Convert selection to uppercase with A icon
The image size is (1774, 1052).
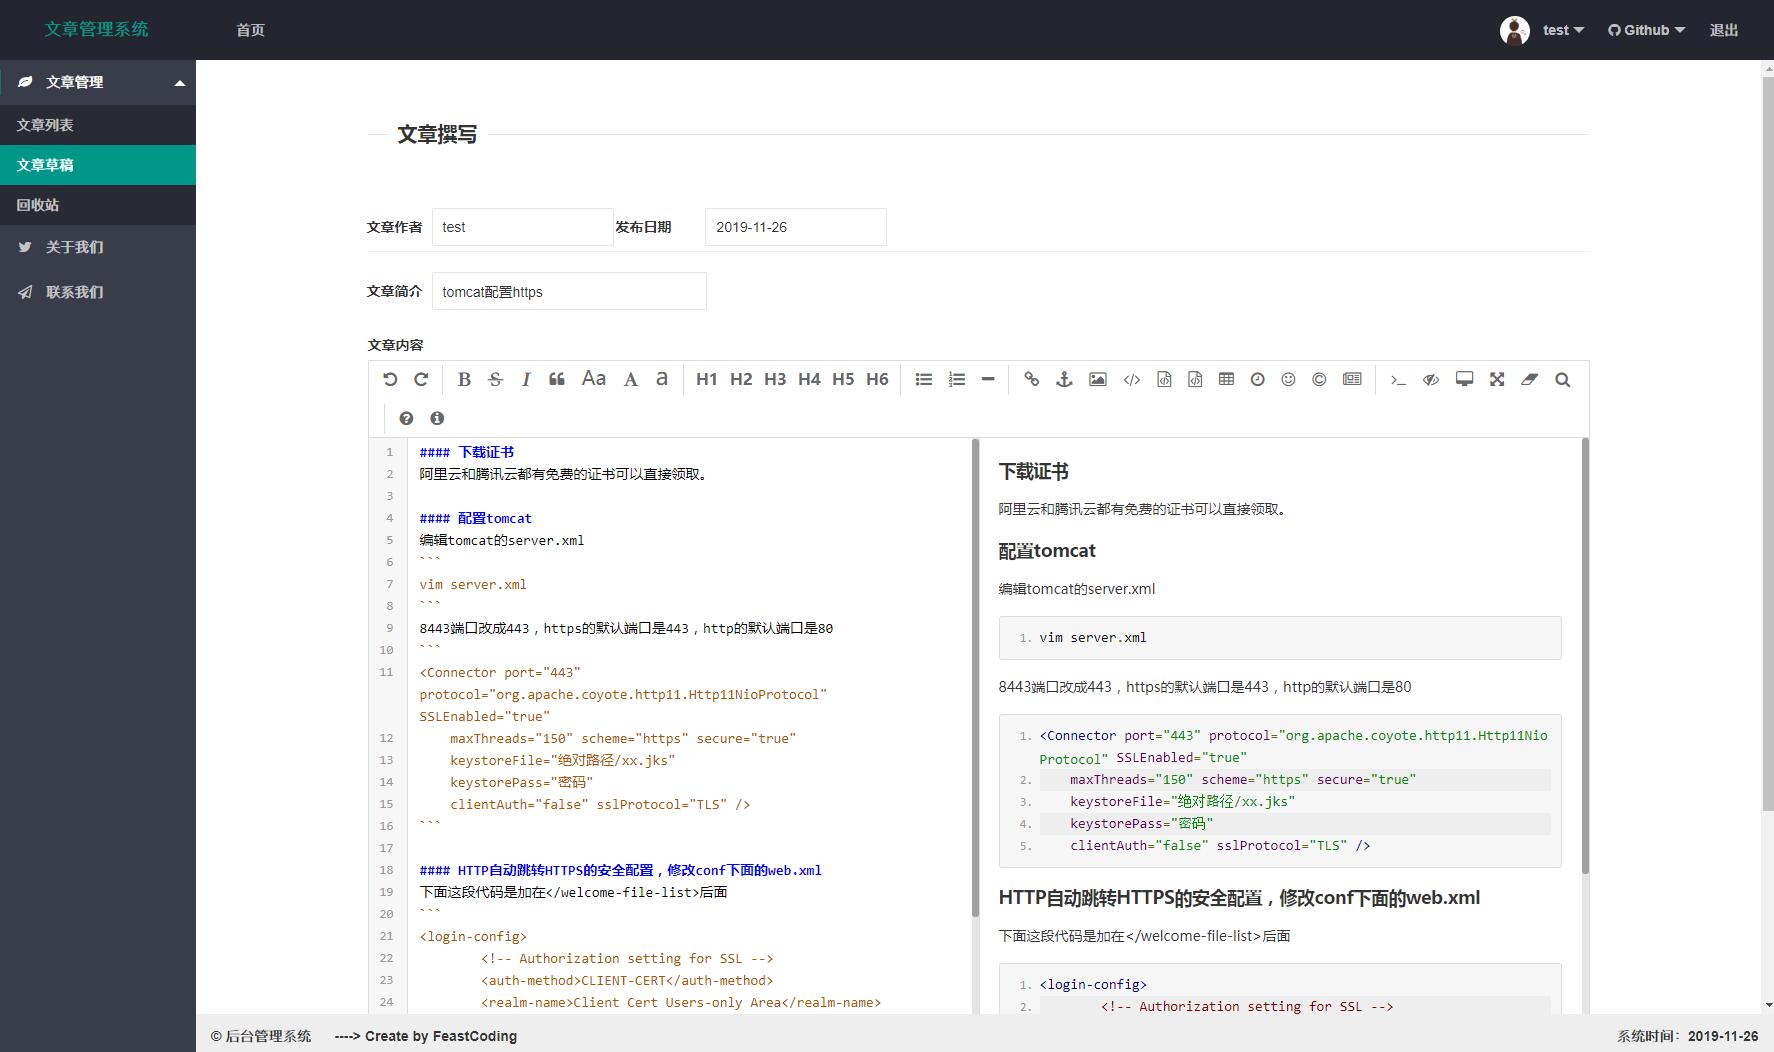630,379
